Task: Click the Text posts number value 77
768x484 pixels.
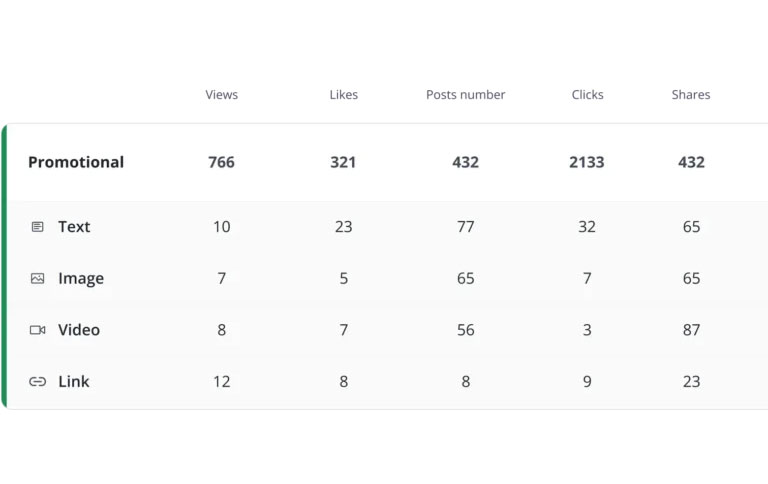Action: (465, 227)
